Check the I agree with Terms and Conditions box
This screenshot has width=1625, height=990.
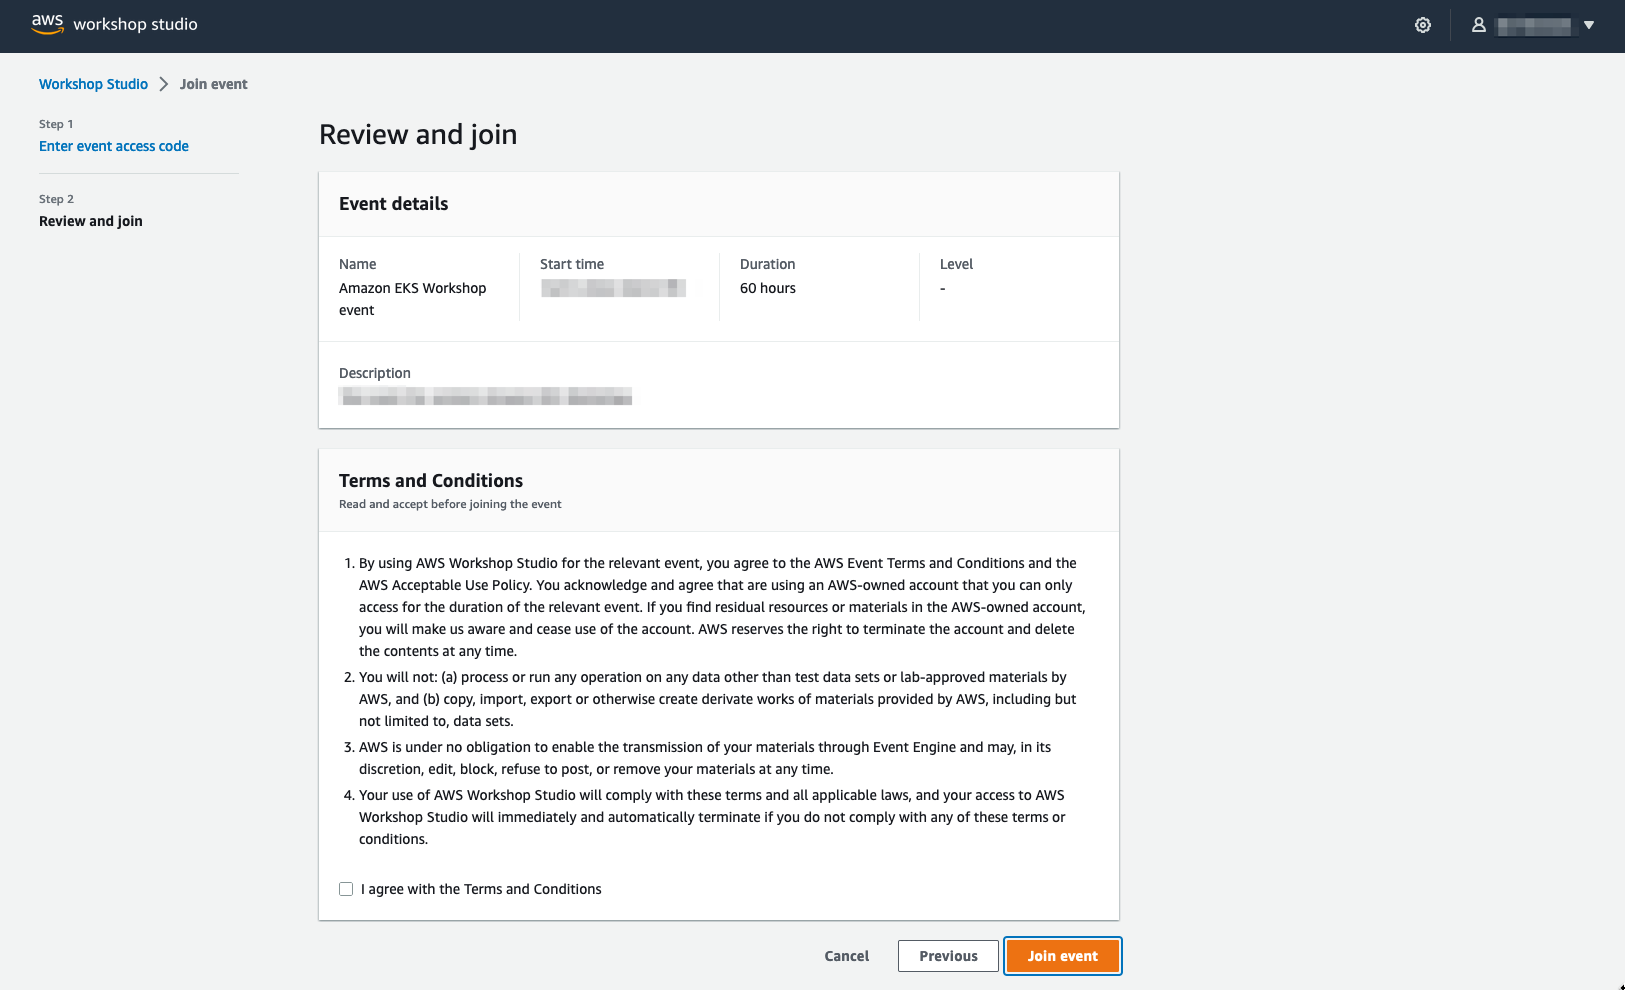point(345,888)
